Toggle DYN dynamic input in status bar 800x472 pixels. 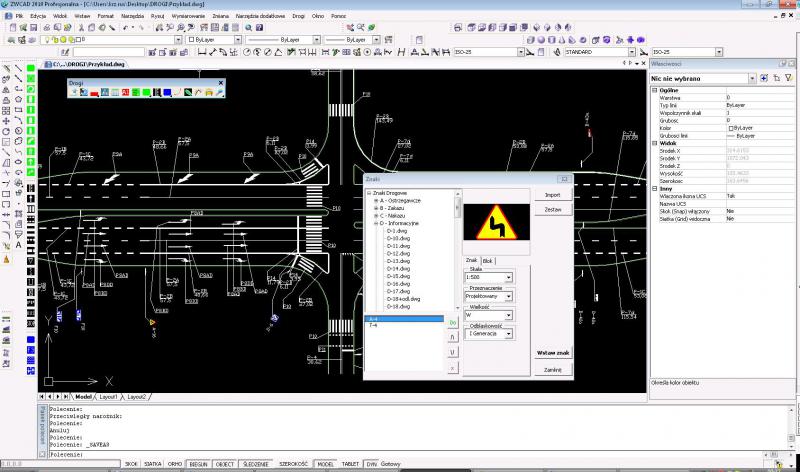[x=372, y=464]
